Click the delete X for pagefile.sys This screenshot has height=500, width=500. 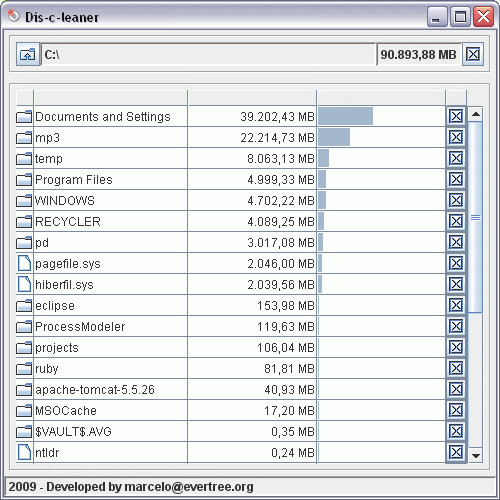pyautogui.click(x=456, y=263)
